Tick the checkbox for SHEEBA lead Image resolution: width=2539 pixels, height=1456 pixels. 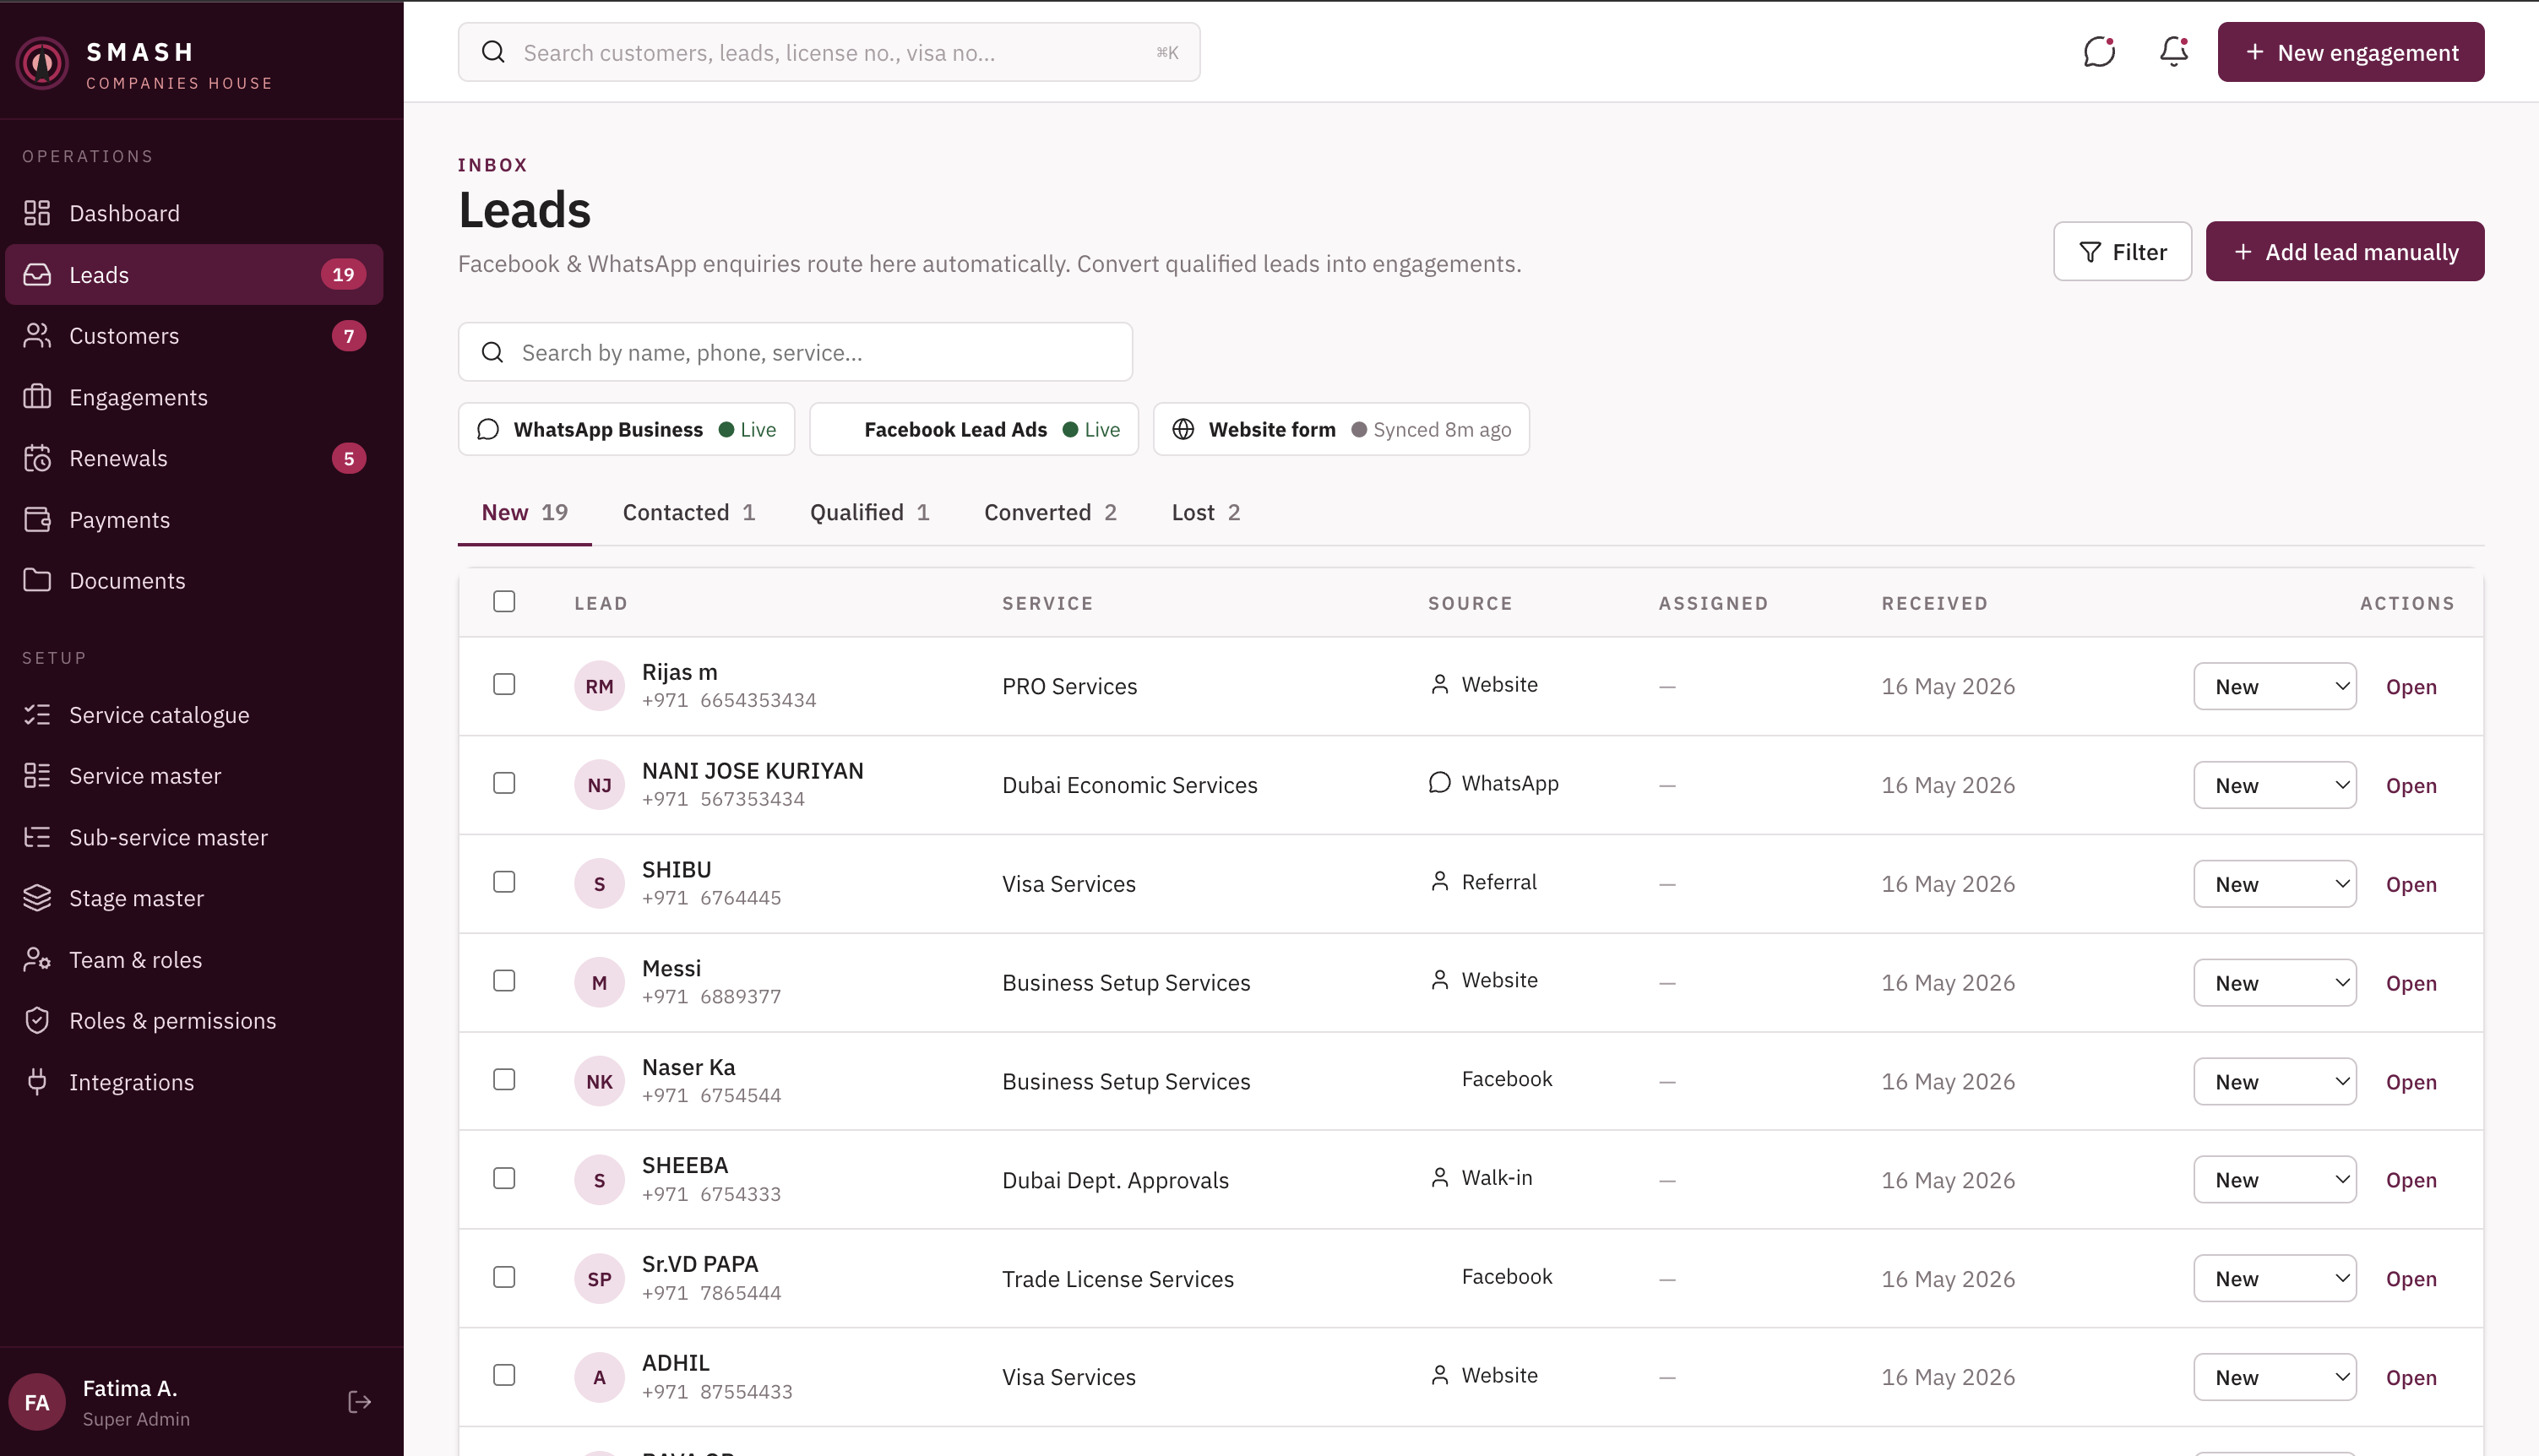point(504,1178)
